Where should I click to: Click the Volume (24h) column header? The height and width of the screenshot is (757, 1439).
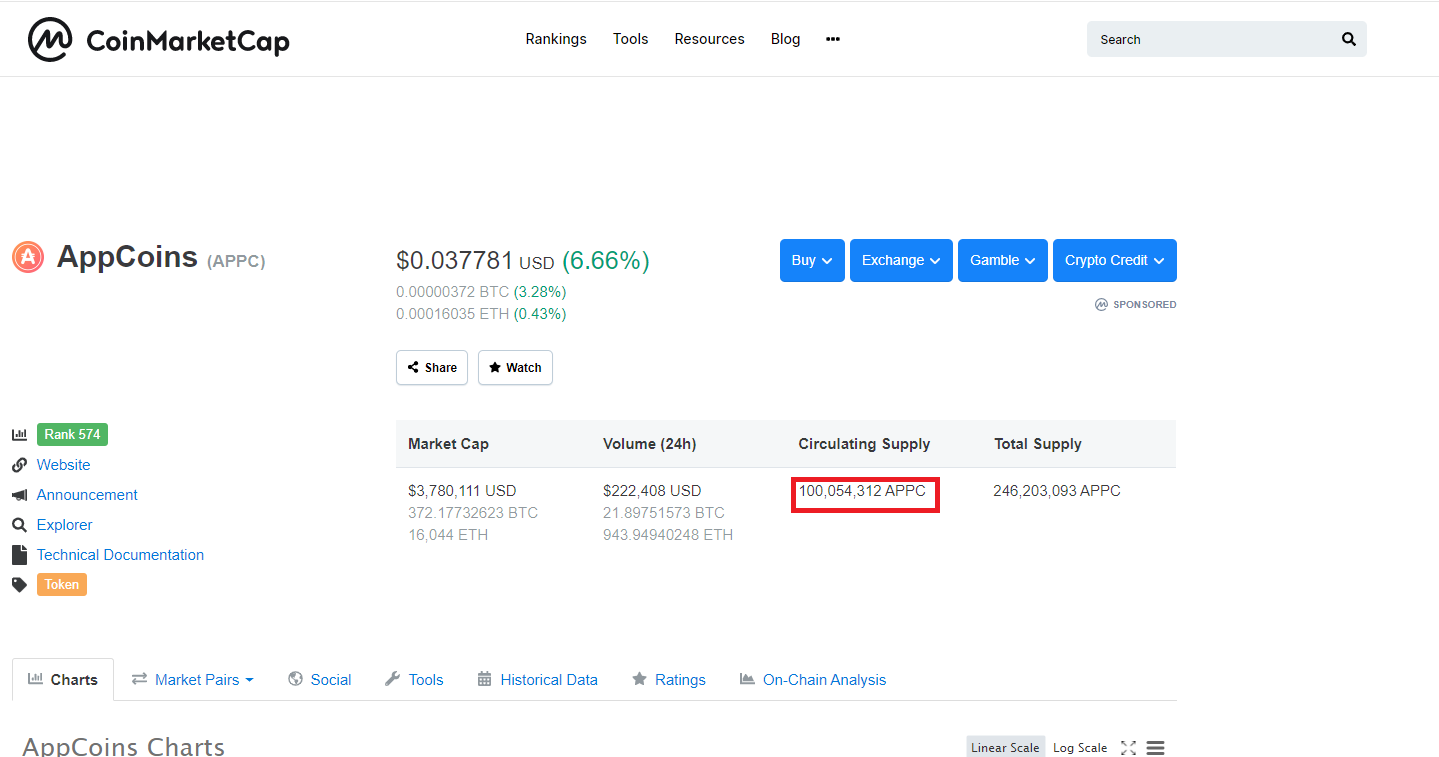click(x=650, y=444)
